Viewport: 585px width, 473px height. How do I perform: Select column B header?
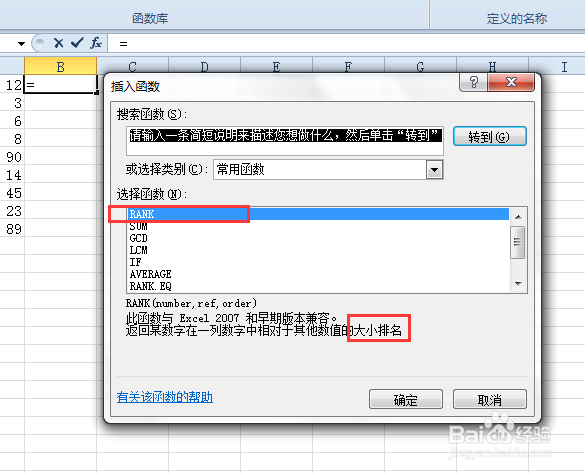60,66
